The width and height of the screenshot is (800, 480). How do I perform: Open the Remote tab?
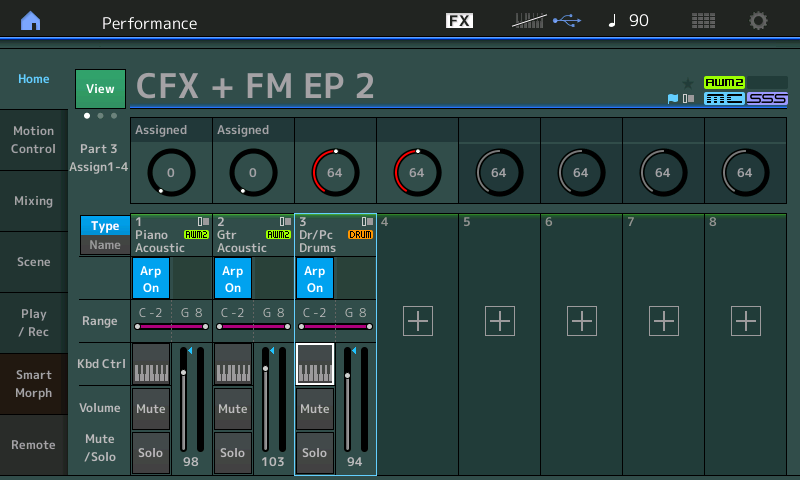pos(34,445)
